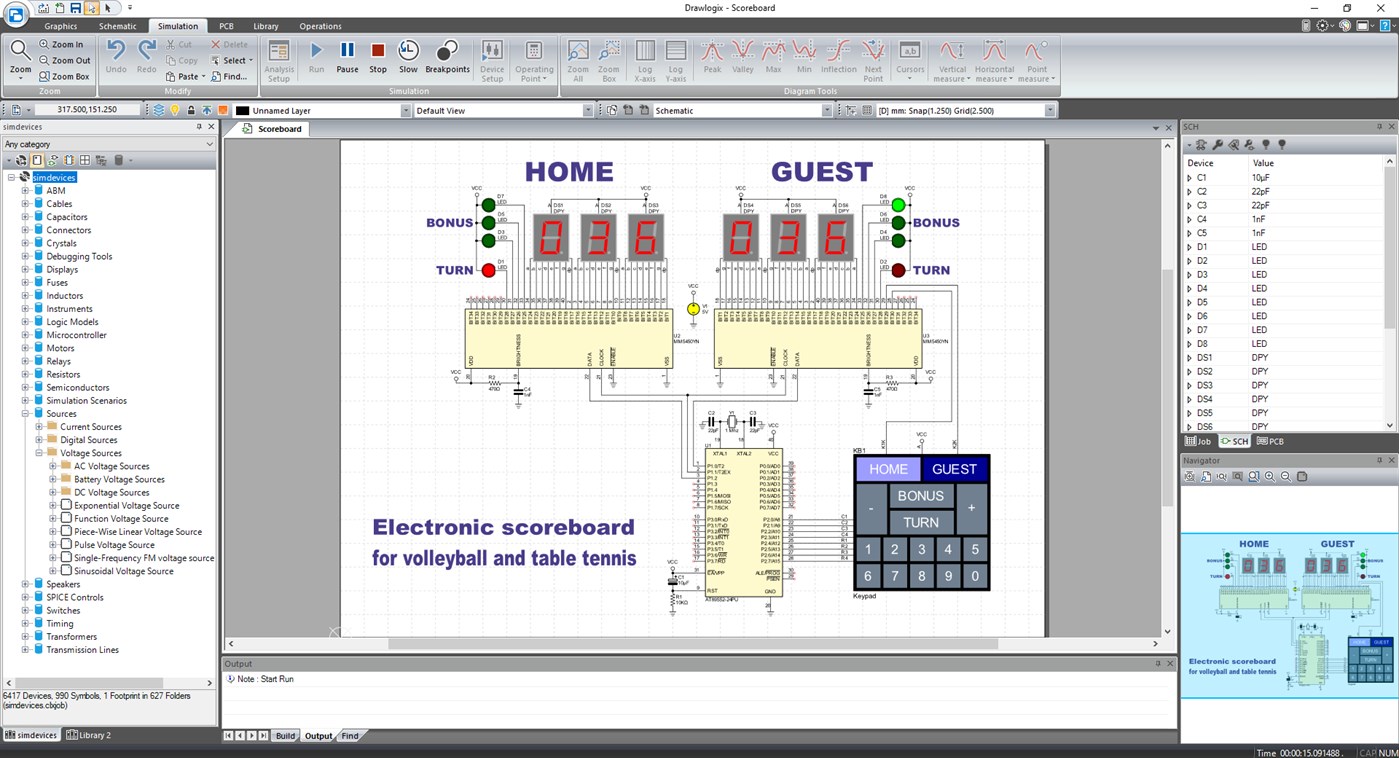Image resolution: width=1399 pixels, height=758 pixels.
Task: Pin the simdevices panel
Action: pos(199,126)
